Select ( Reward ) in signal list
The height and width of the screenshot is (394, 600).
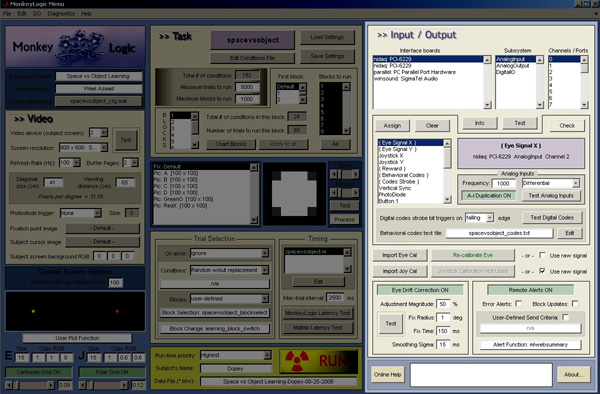pyautogui.click(x=411, y=169)
